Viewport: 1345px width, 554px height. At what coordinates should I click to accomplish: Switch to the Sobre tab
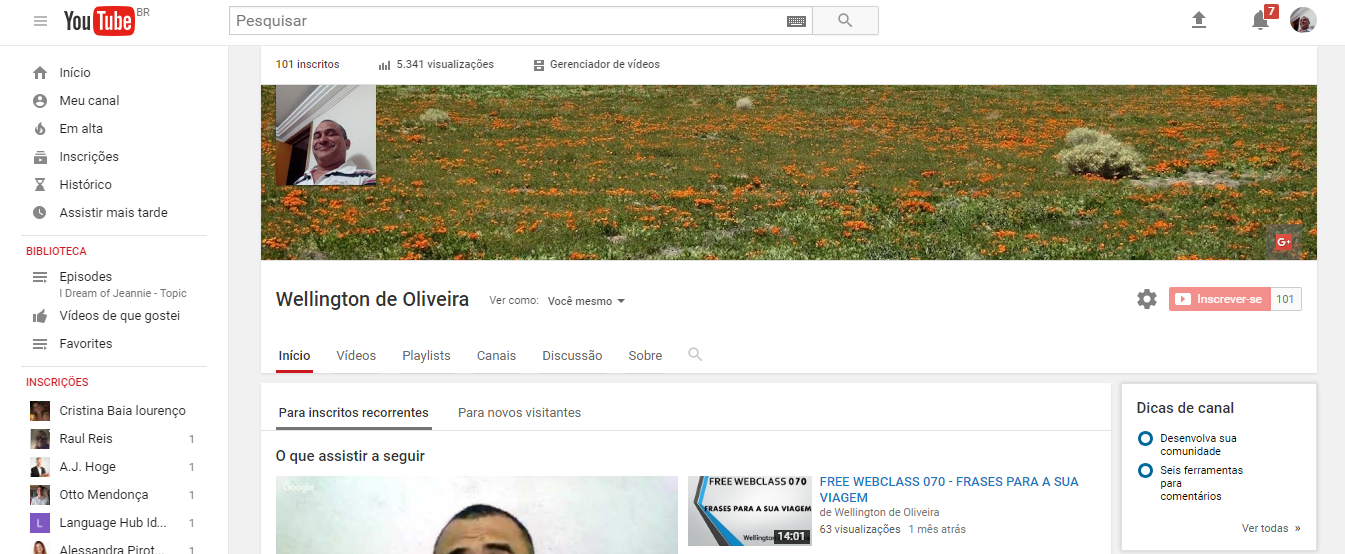(645, 356)
